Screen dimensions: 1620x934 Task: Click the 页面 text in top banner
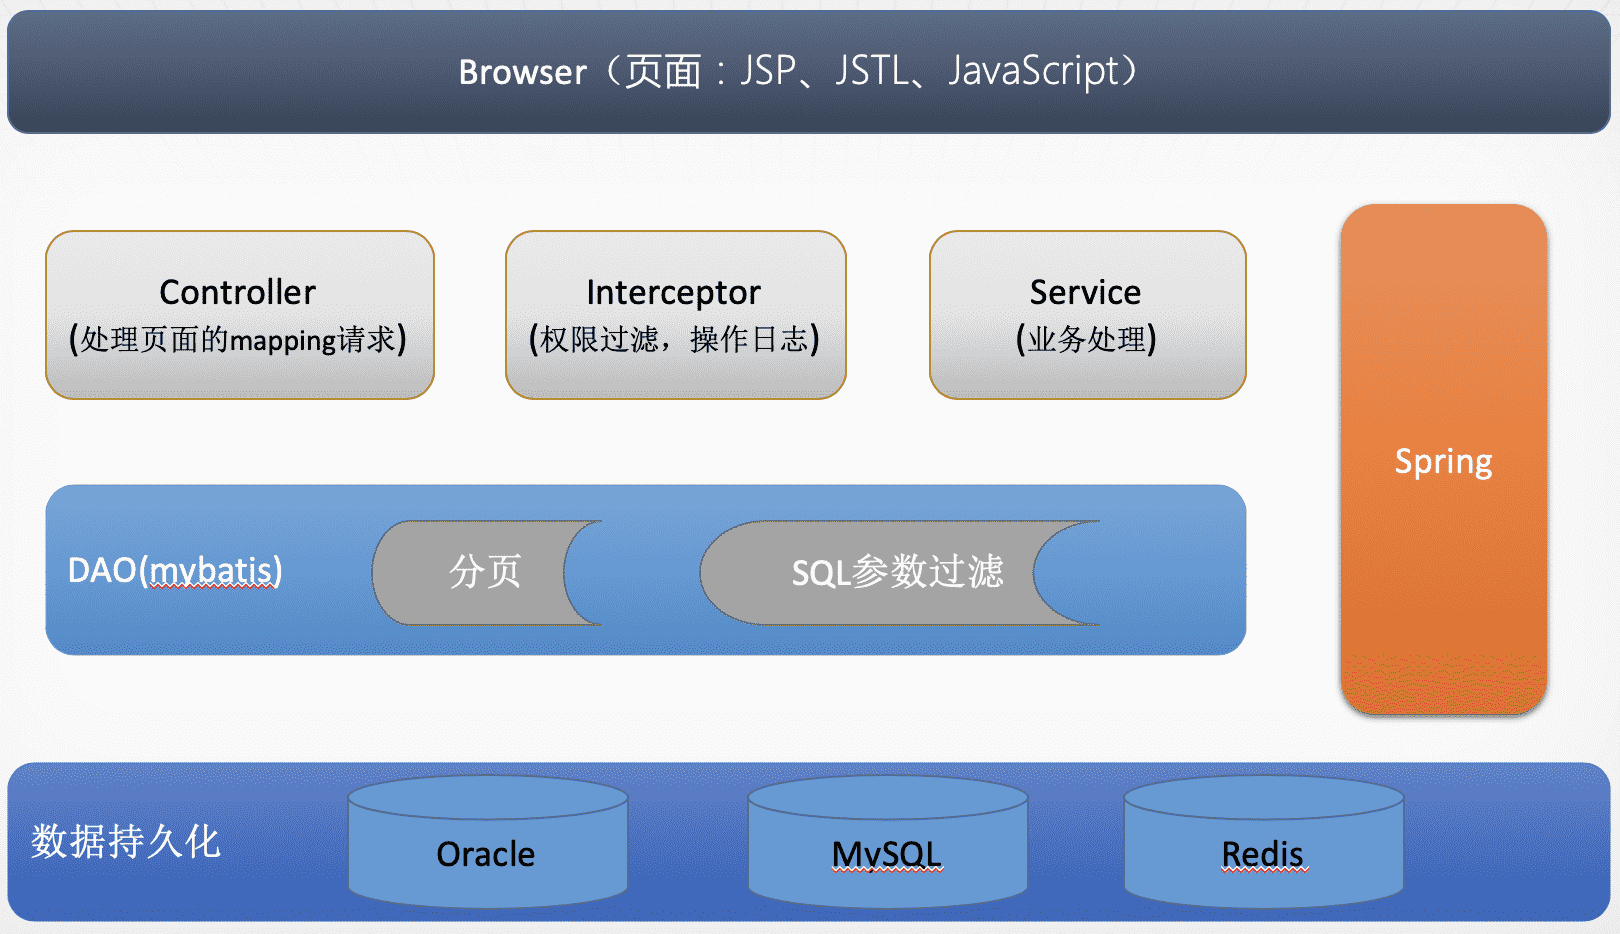[663, 72]
